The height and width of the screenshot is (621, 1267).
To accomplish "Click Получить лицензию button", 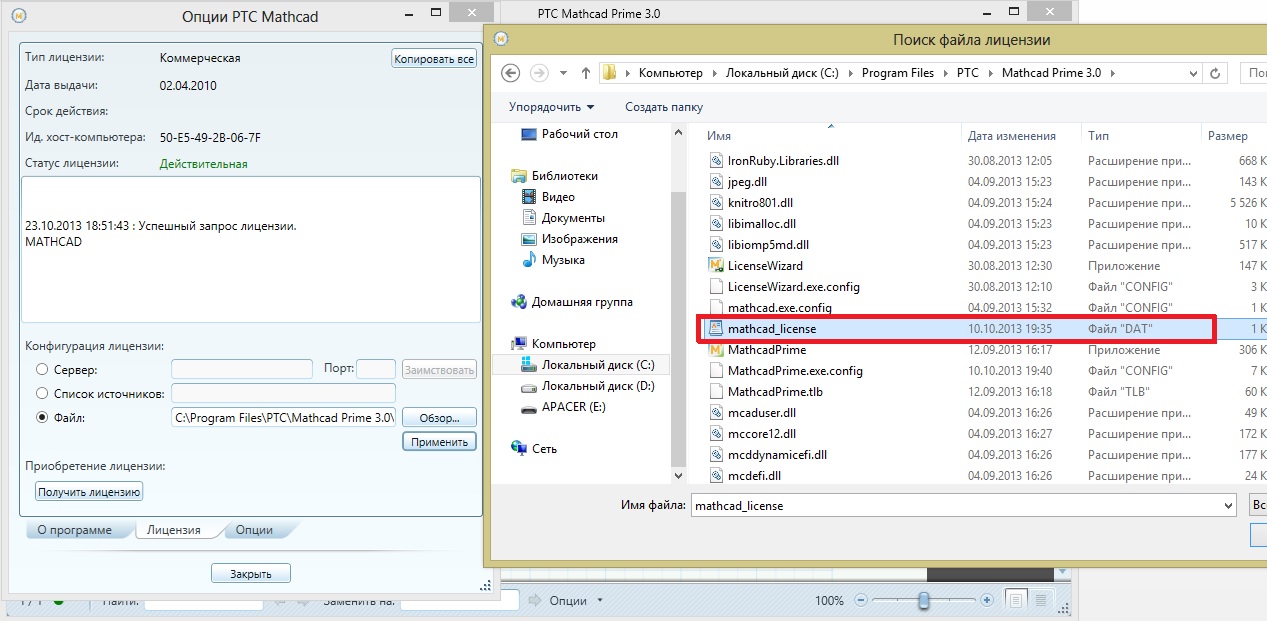I will click(89, 491).
